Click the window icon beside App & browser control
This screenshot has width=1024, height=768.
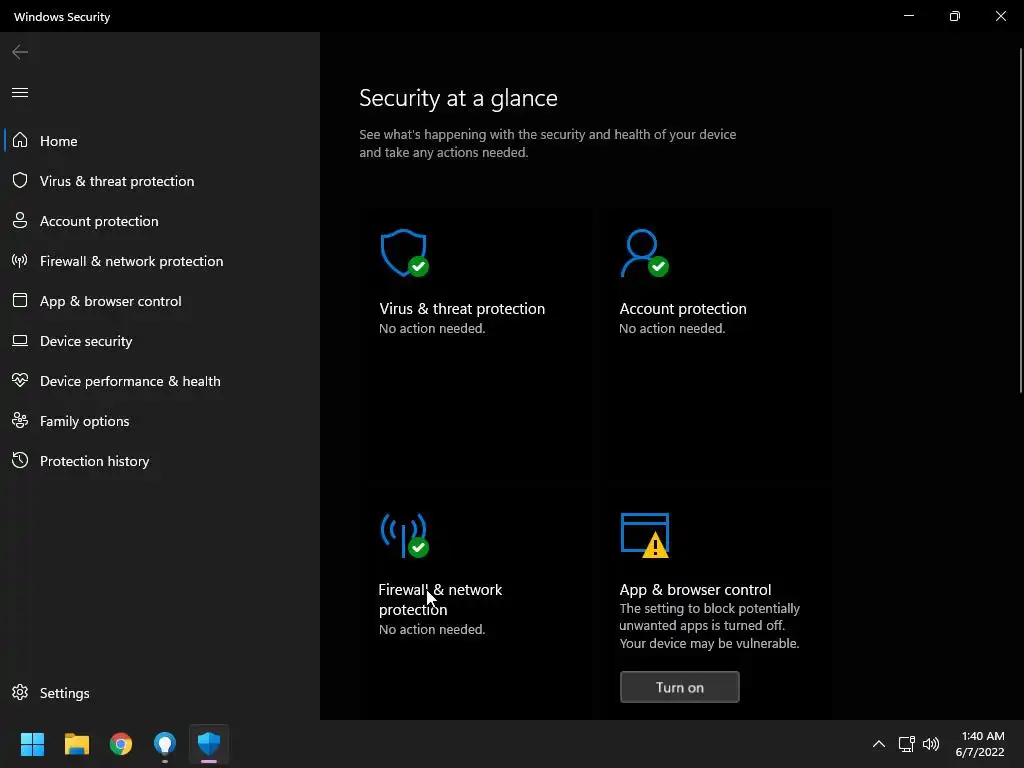click(20, 300)
